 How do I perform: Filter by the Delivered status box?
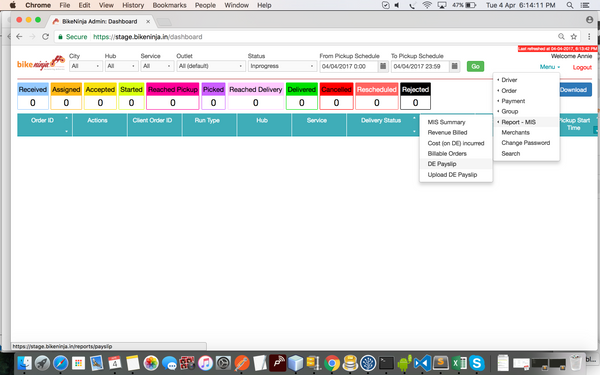(x=302, y=96)
